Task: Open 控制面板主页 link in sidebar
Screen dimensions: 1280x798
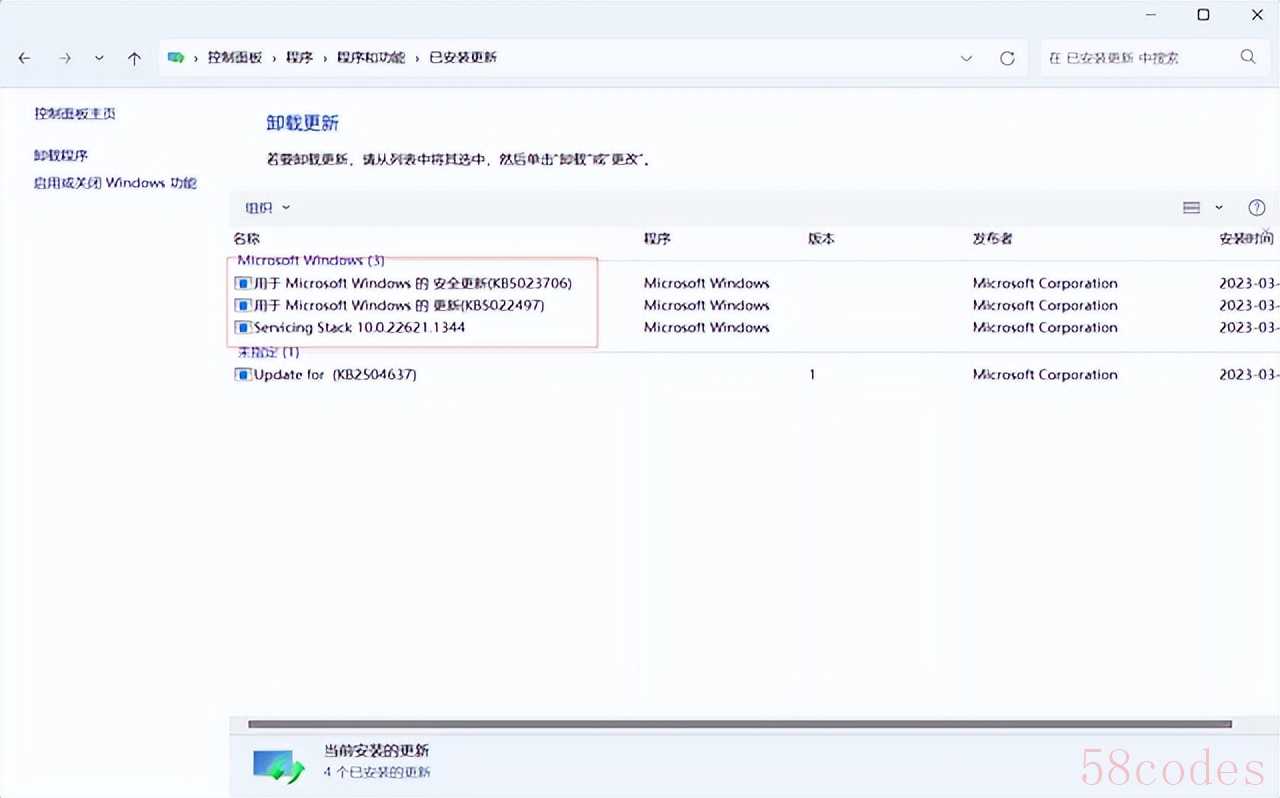Action: pyautogui.click(x=75, y=113)
